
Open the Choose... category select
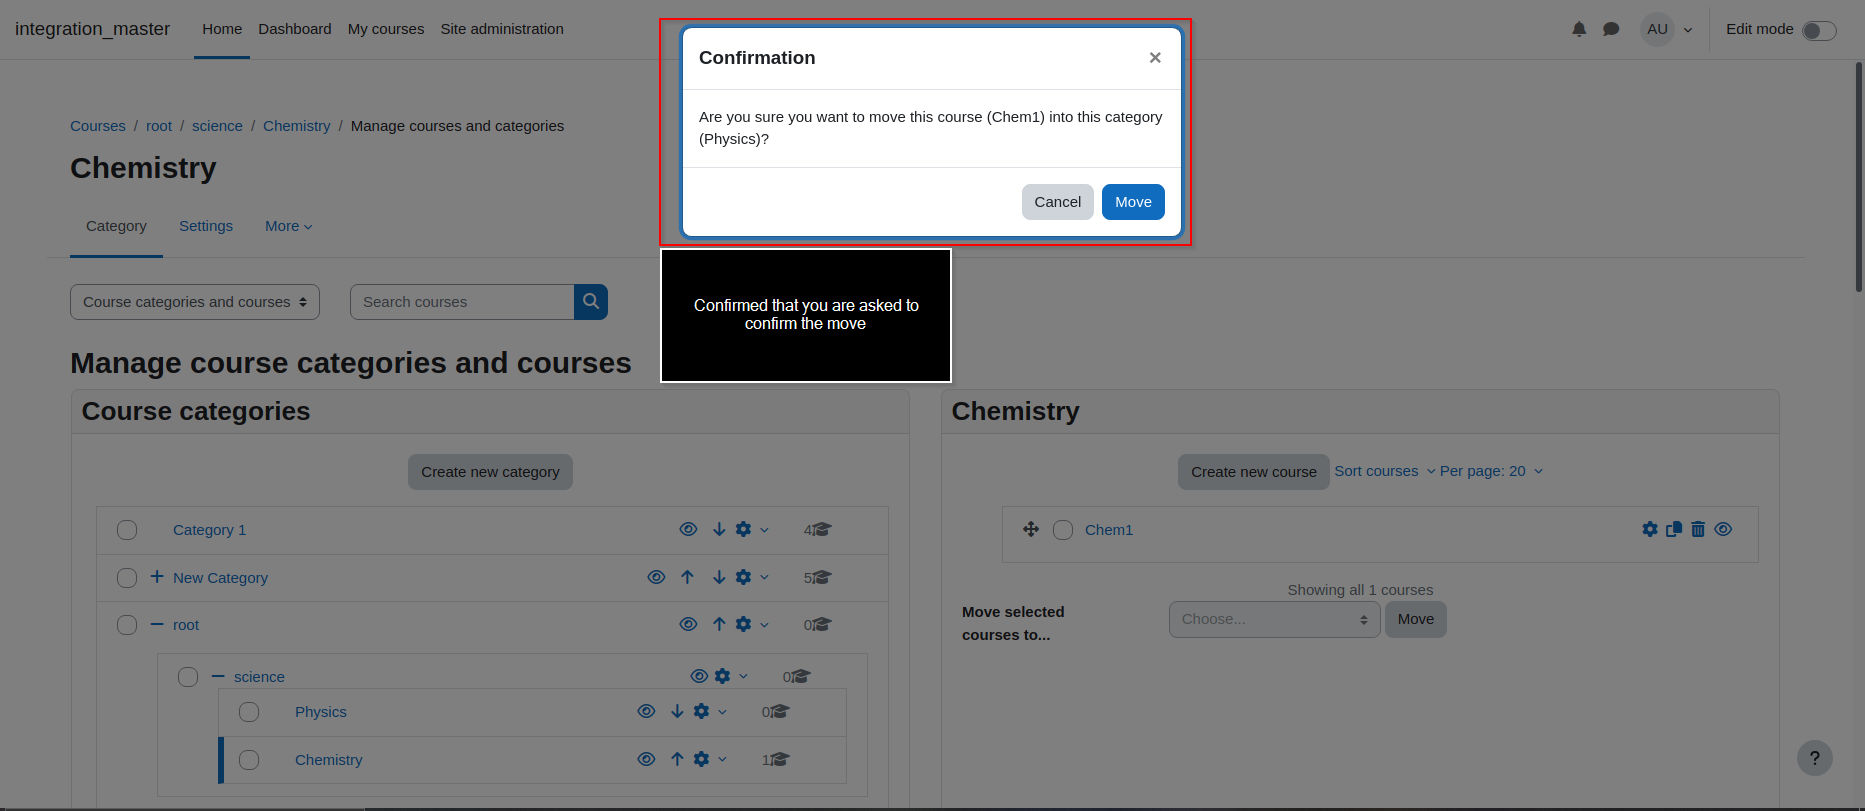(x=1275, y=619)
